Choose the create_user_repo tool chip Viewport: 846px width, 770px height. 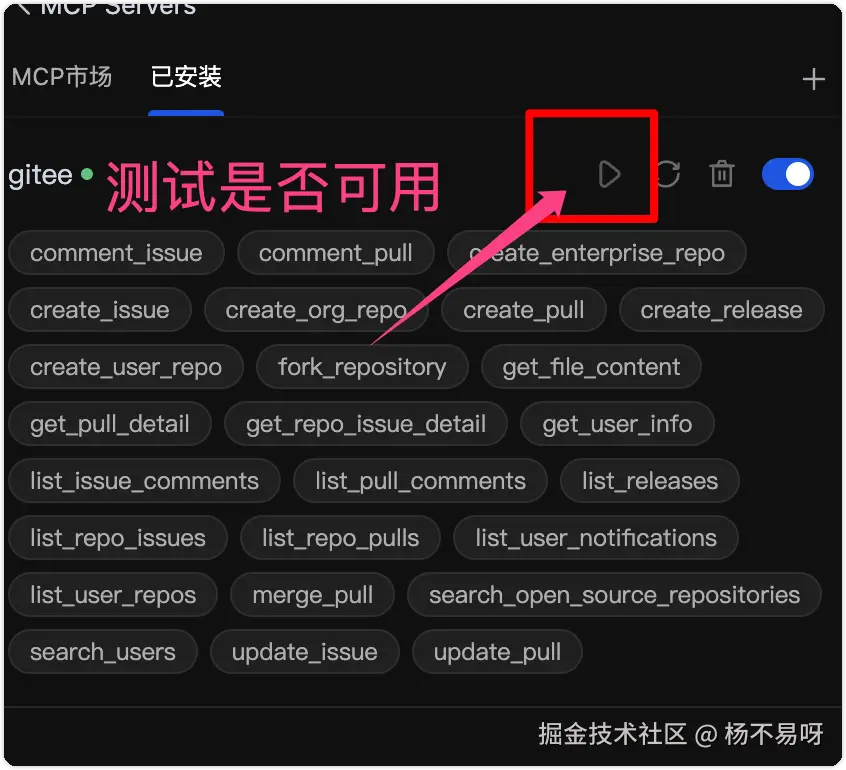[126, 367]
